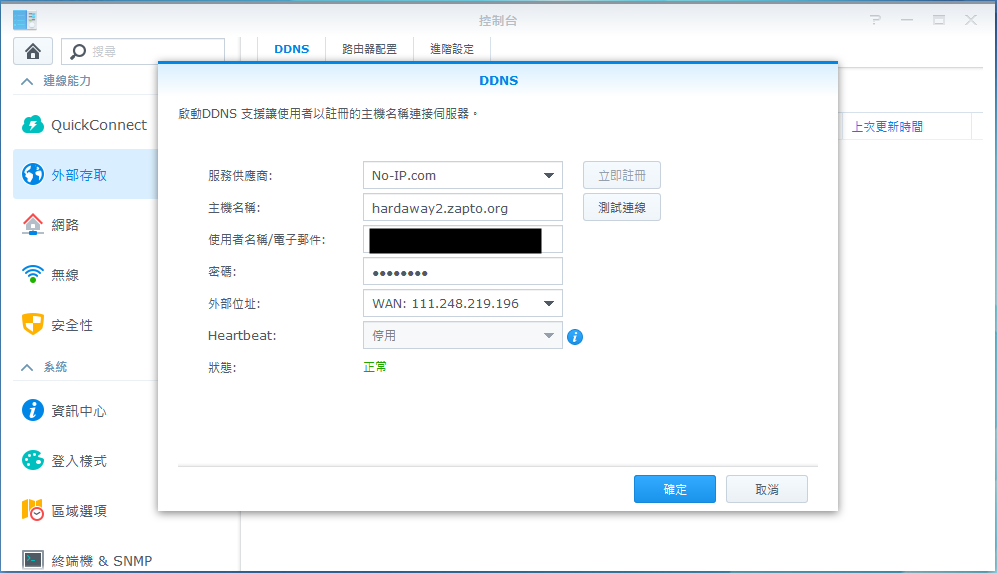
Task: Open the 無線 Wi-Fi icon
Action: (x=32, y=274)
